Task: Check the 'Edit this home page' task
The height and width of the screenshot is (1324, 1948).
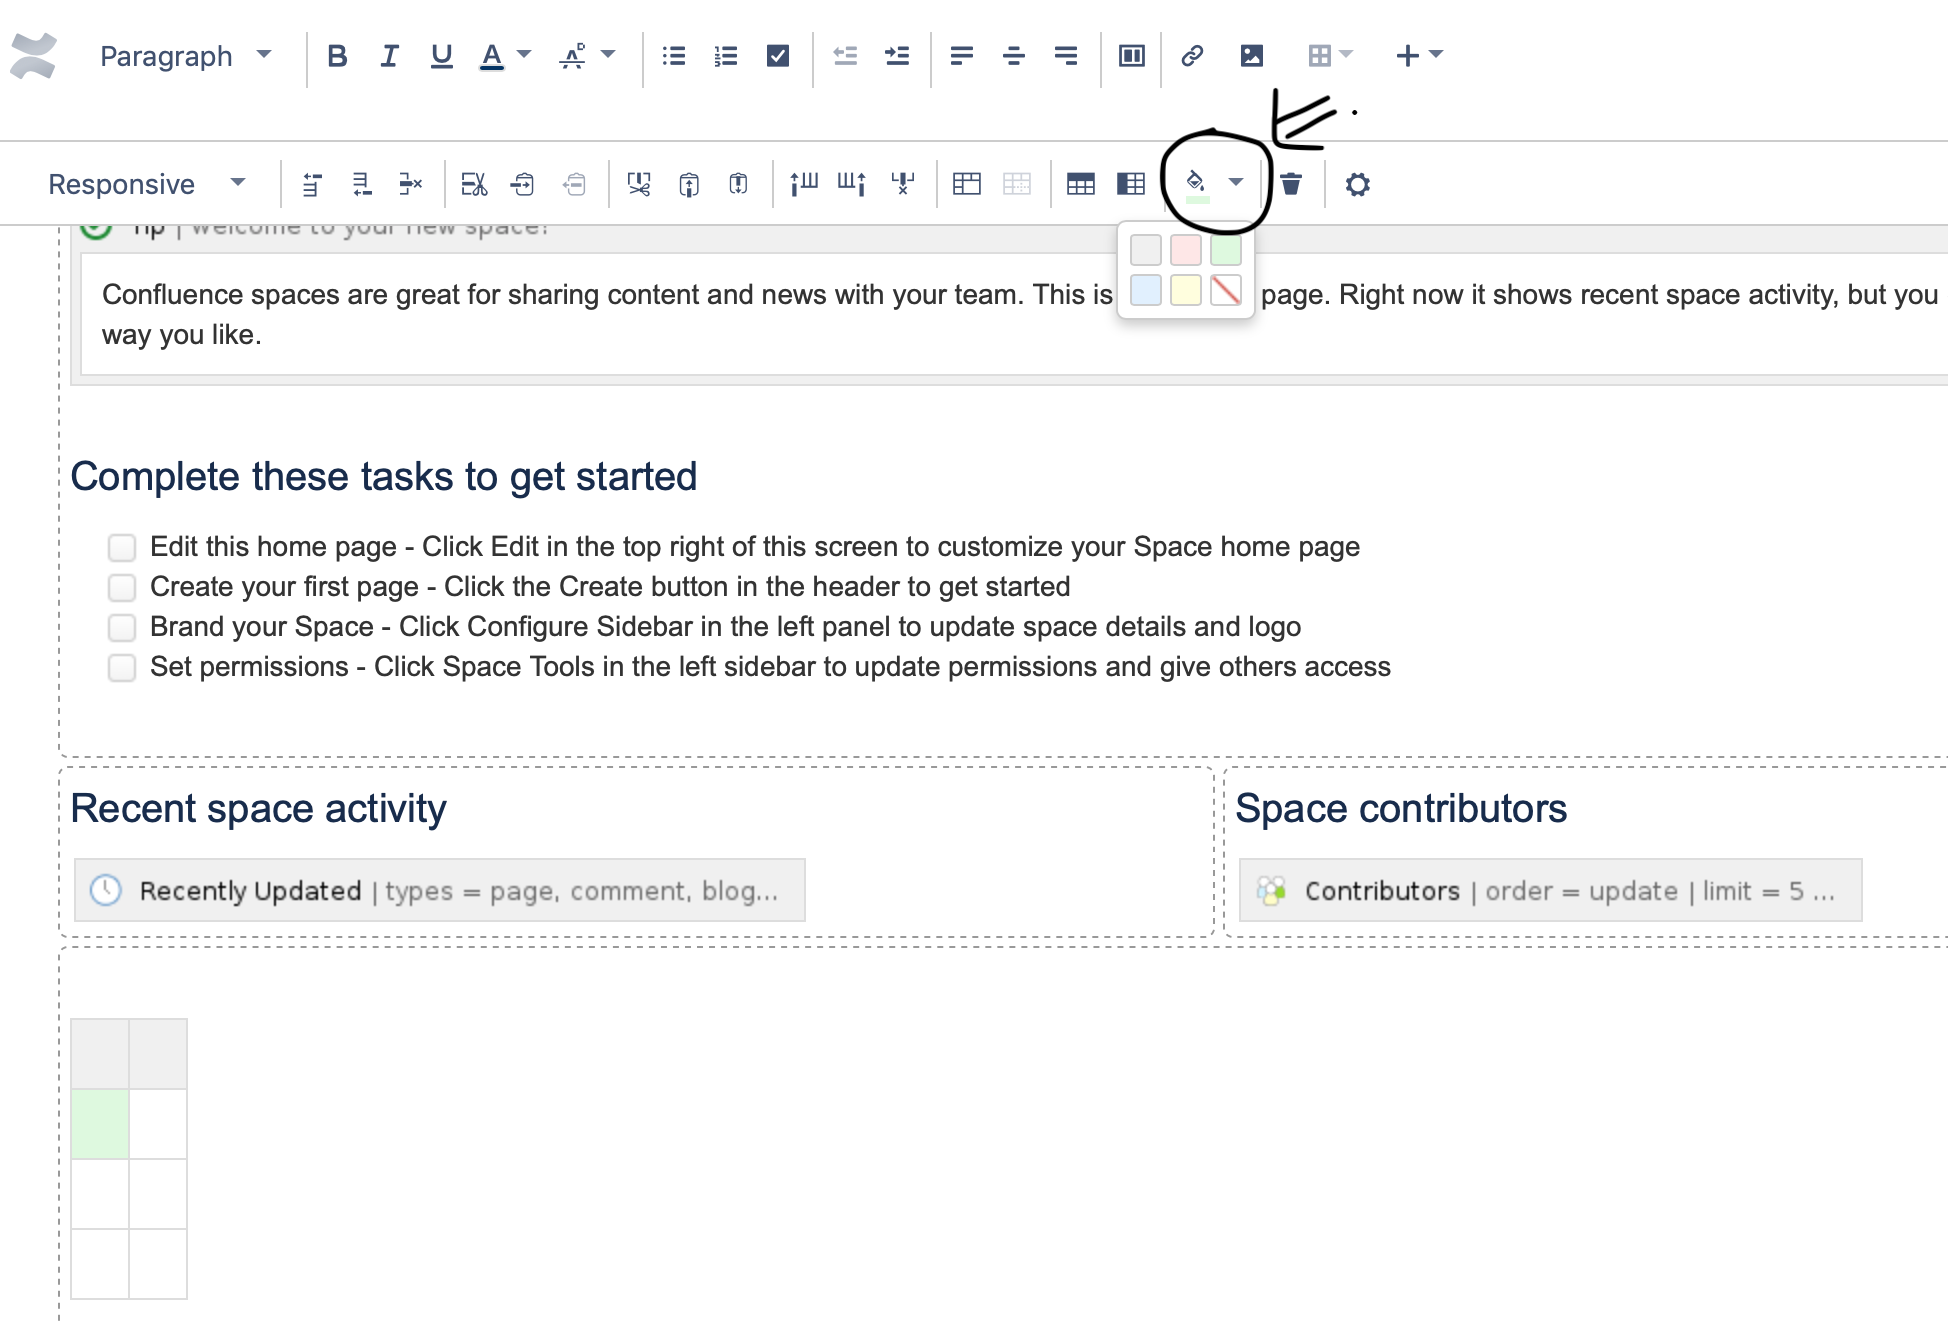Action: (122, 547)
